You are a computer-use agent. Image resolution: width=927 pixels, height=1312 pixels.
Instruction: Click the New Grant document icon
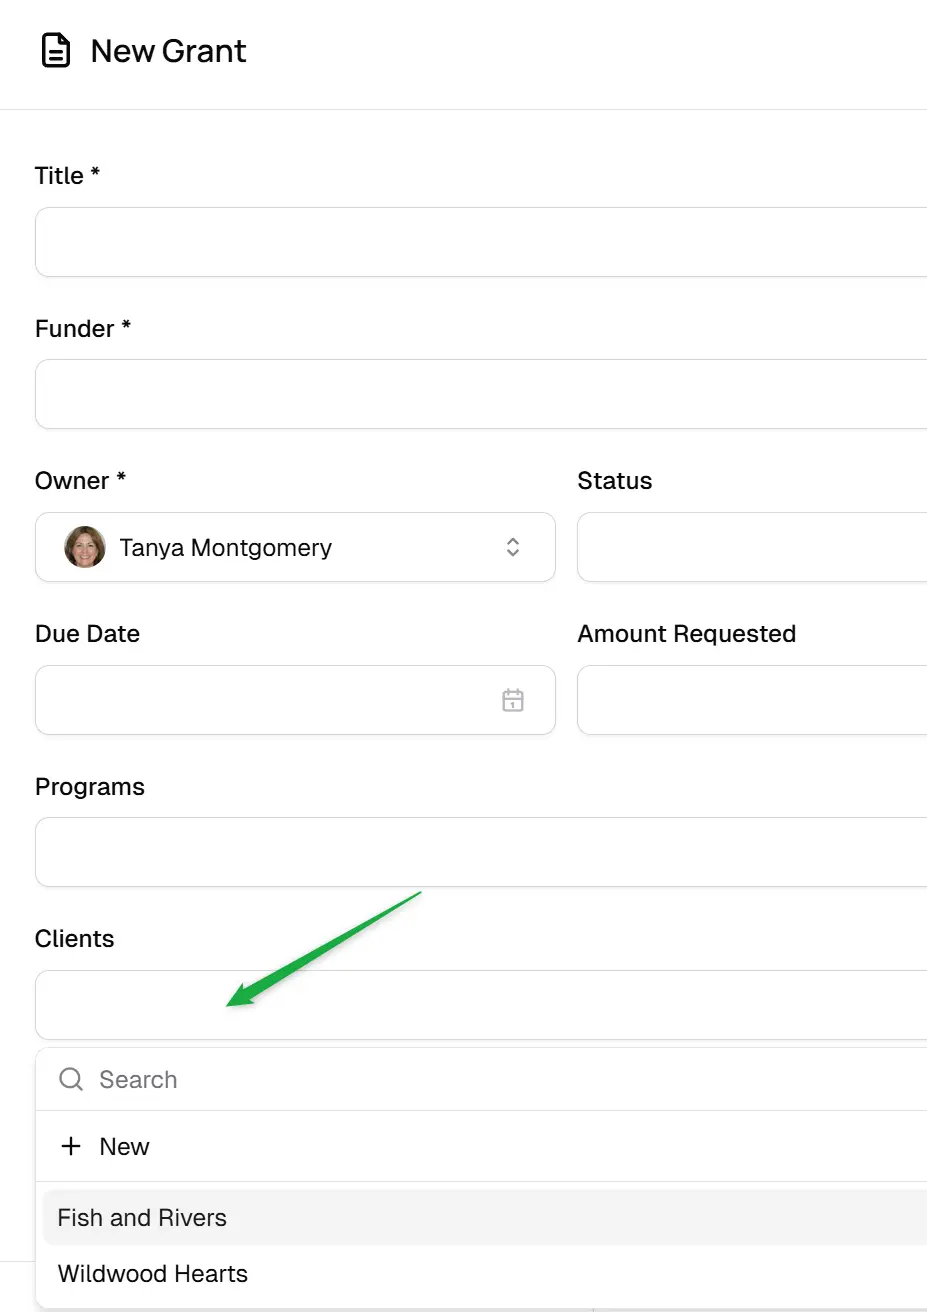tap(56, 51)
